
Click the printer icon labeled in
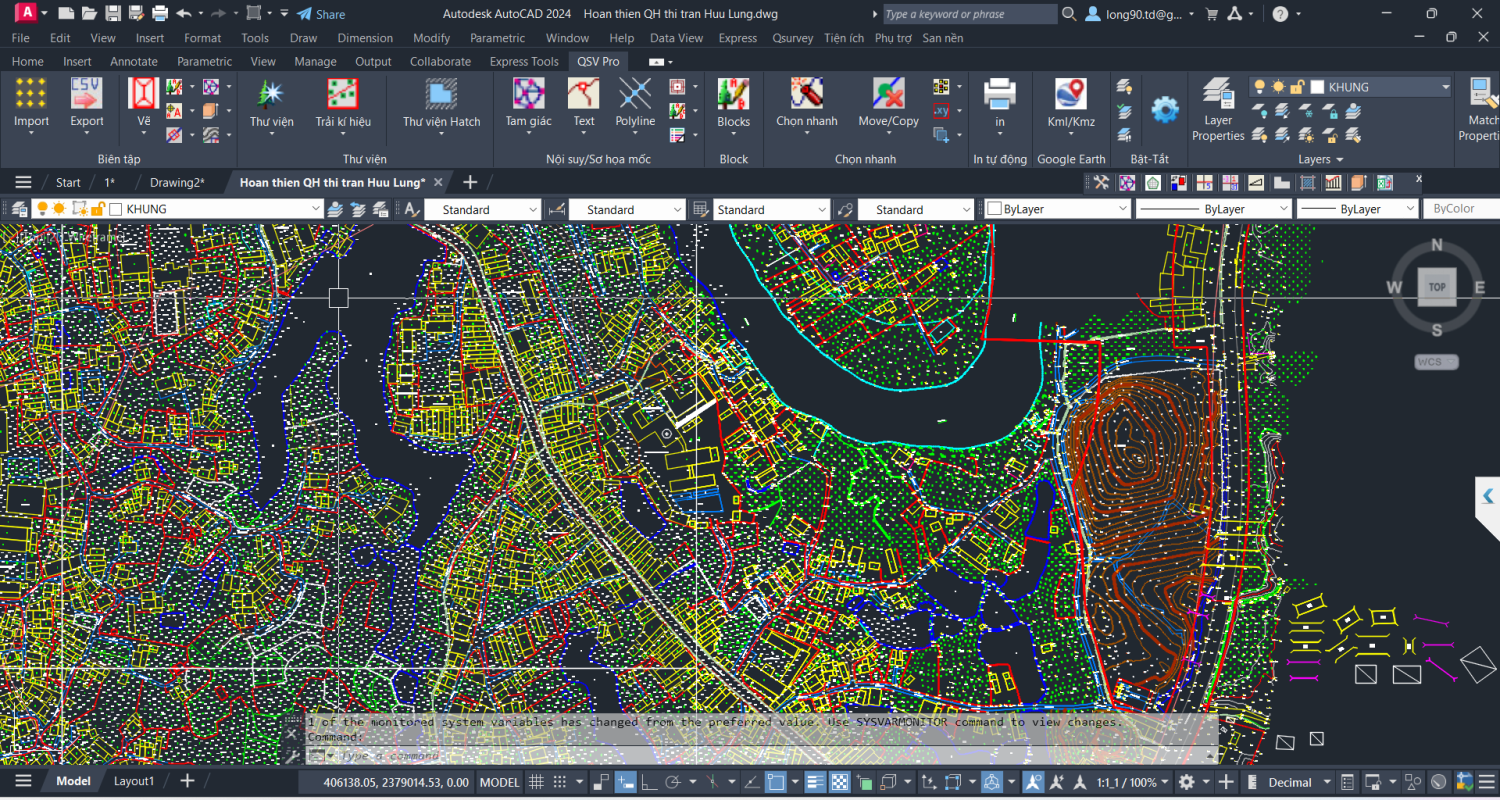(x=1000, y=93)
